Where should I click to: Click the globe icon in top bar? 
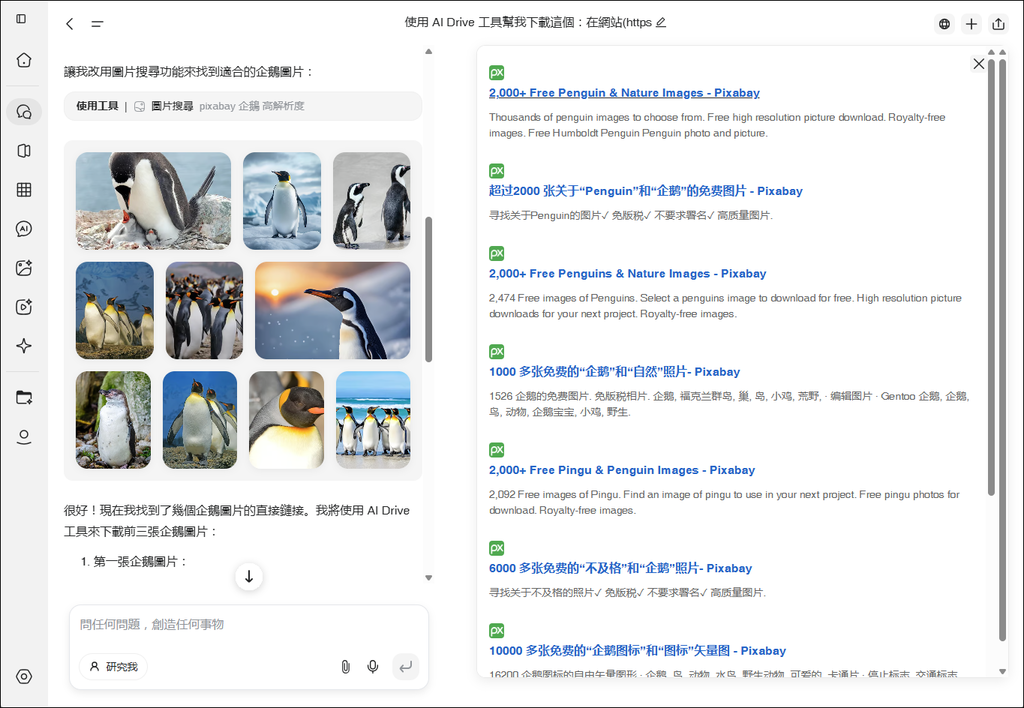(x=944, y=24)
